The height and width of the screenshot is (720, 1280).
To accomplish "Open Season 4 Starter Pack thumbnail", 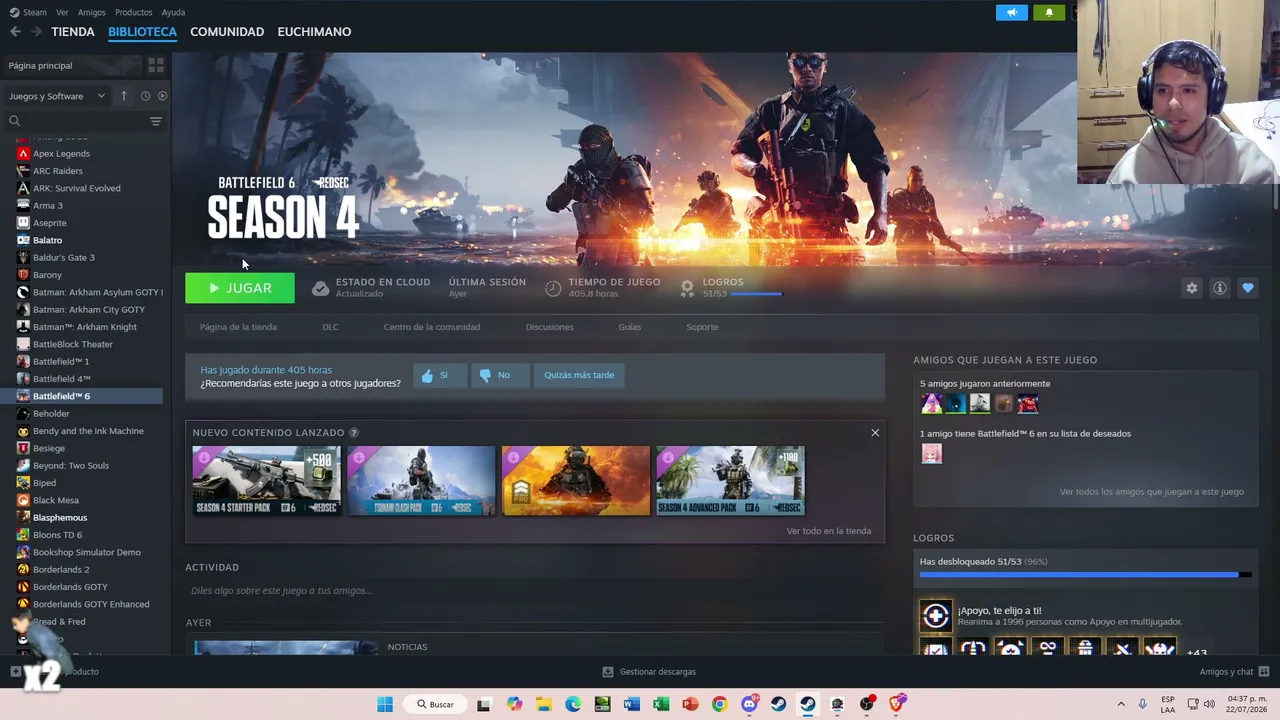I will pyautogui.click(x=267, y=481).
